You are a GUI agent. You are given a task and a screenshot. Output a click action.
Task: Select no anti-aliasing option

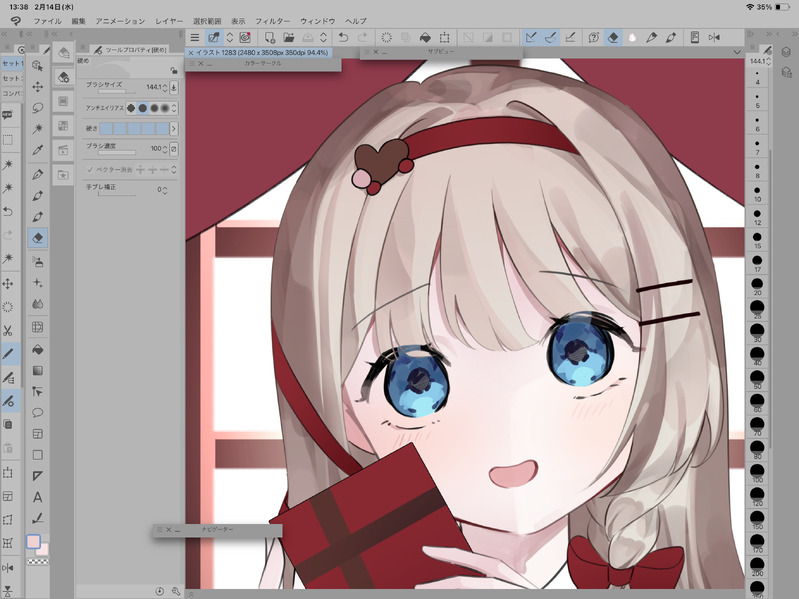pos(131,108)
